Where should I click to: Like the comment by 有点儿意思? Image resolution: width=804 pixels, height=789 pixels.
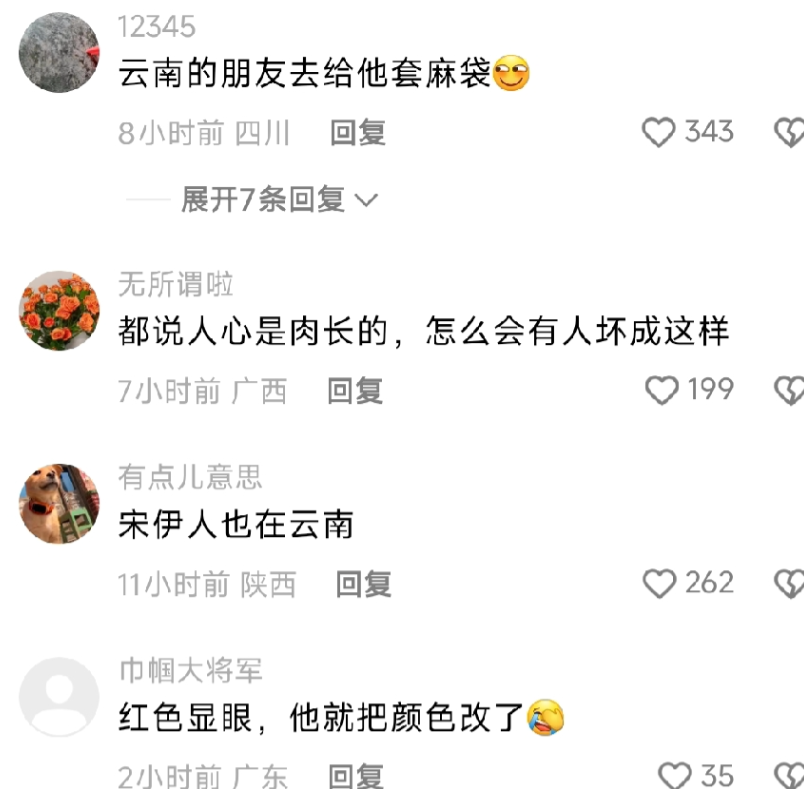pos(659,583)
